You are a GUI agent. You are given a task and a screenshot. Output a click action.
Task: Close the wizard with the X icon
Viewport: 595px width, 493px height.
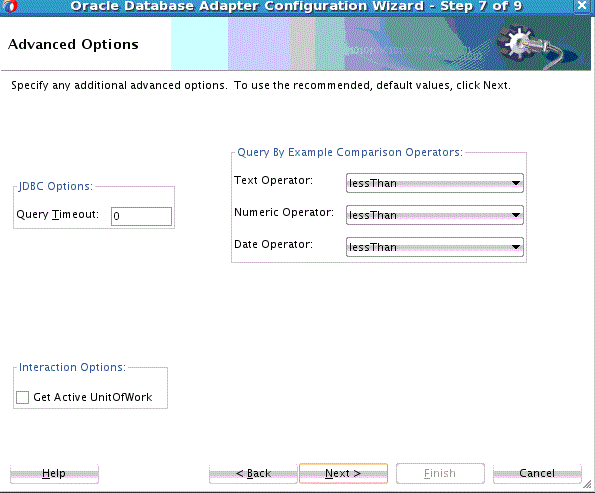point(581,6)
